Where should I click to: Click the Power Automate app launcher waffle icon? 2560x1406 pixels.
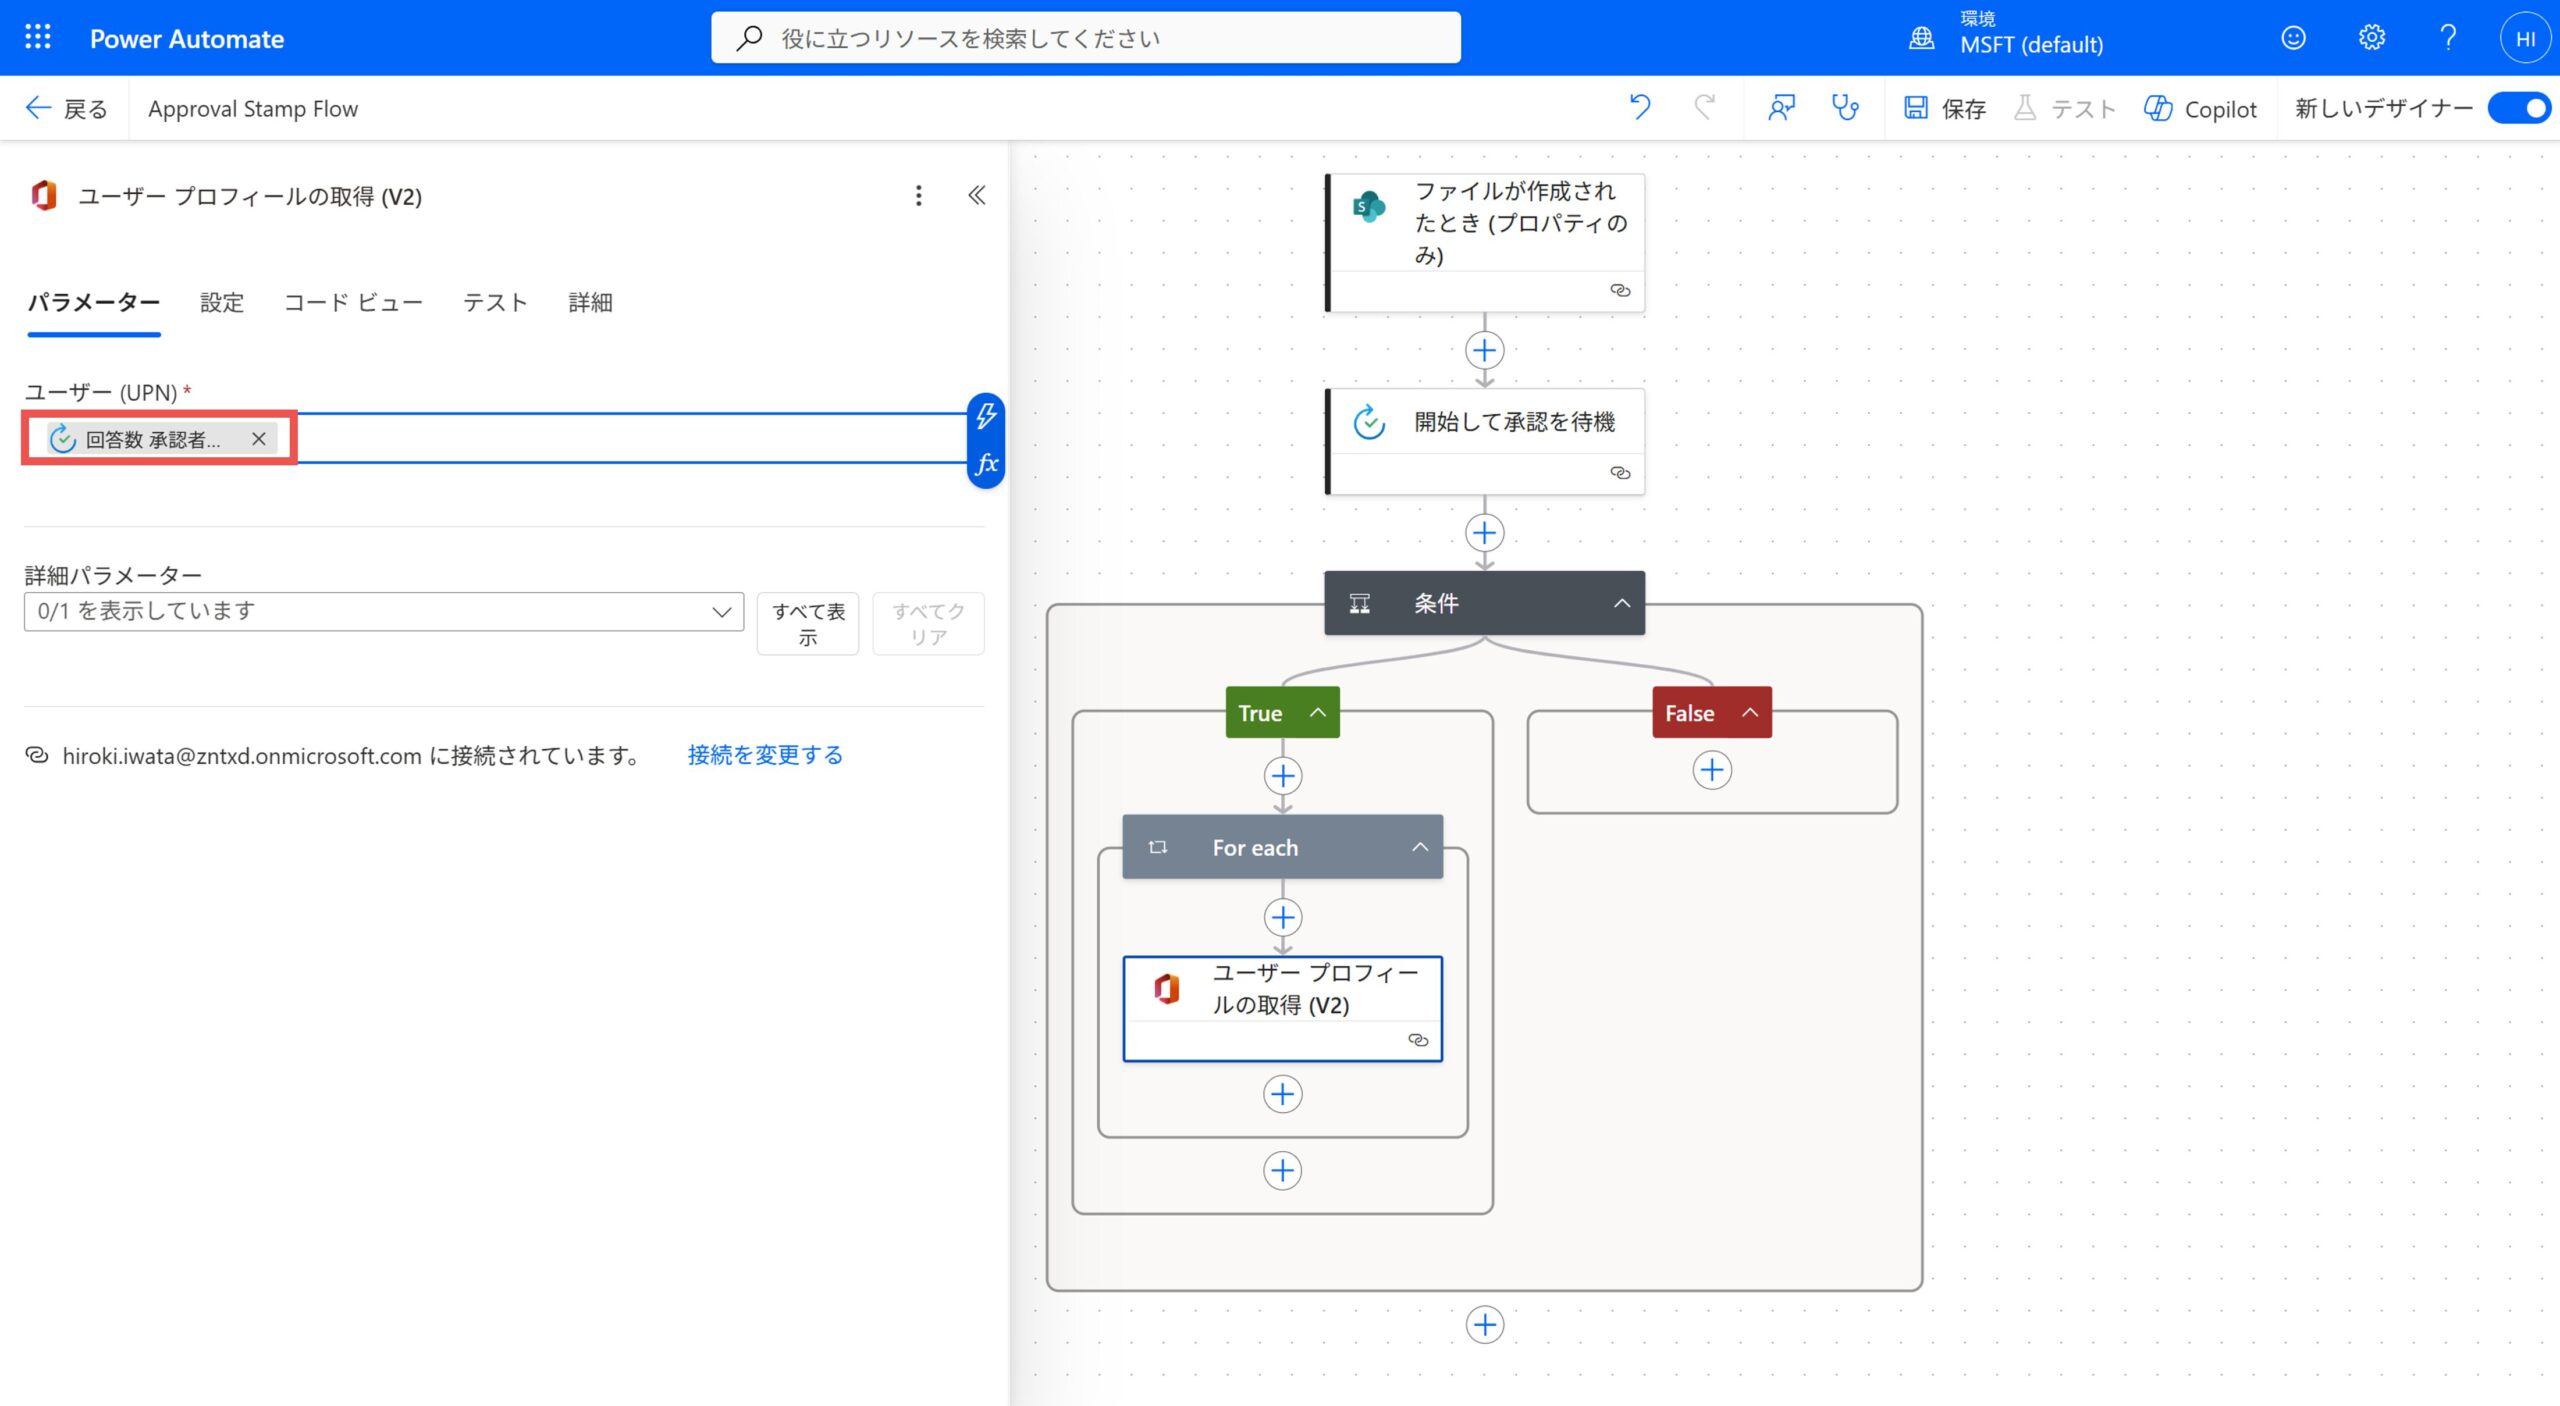point(36,37)
